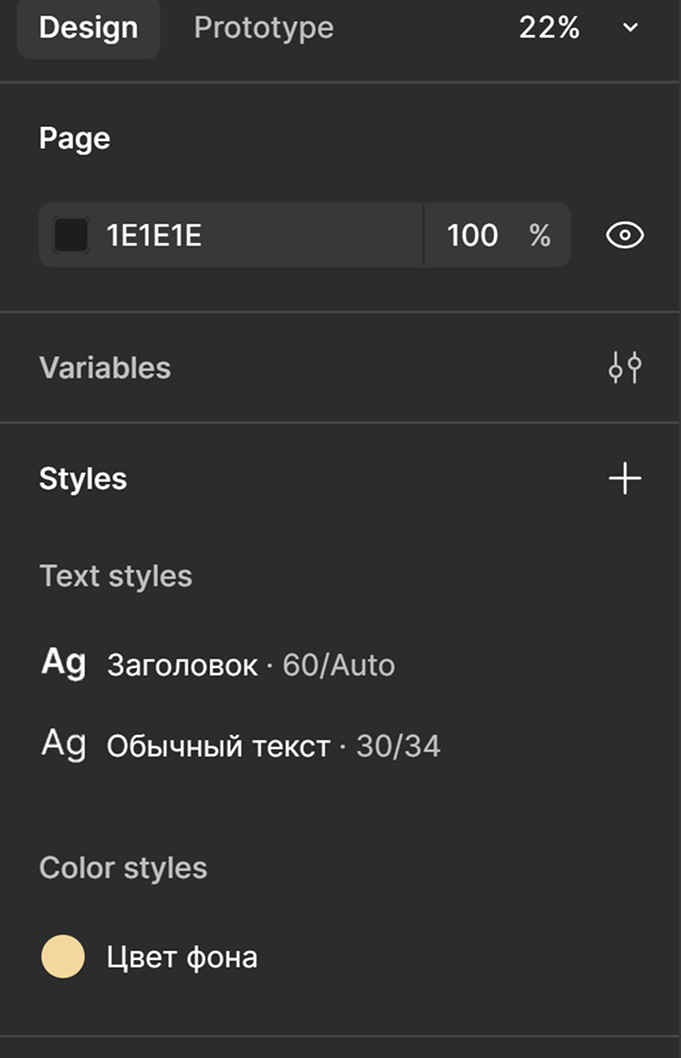Switch to the Design tab
The image size is (681, 1058).
point(88,28)
